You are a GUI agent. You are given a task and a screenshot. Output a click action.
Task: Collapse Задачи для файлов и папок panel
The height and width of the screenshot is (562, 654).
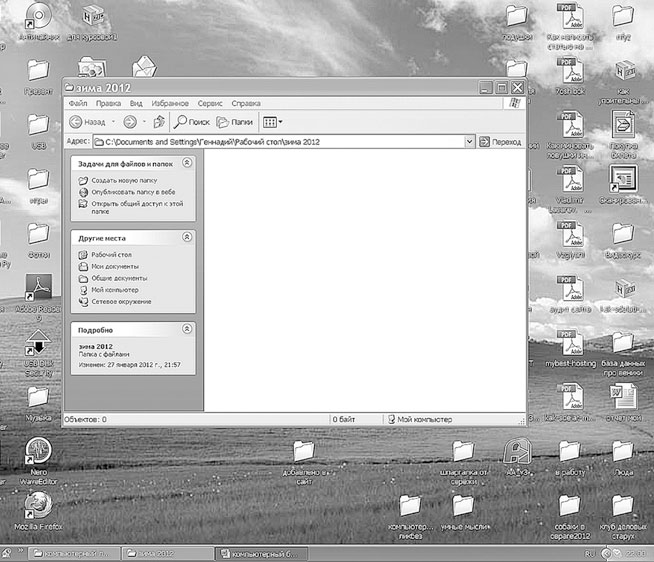click(x=187, y=163)
